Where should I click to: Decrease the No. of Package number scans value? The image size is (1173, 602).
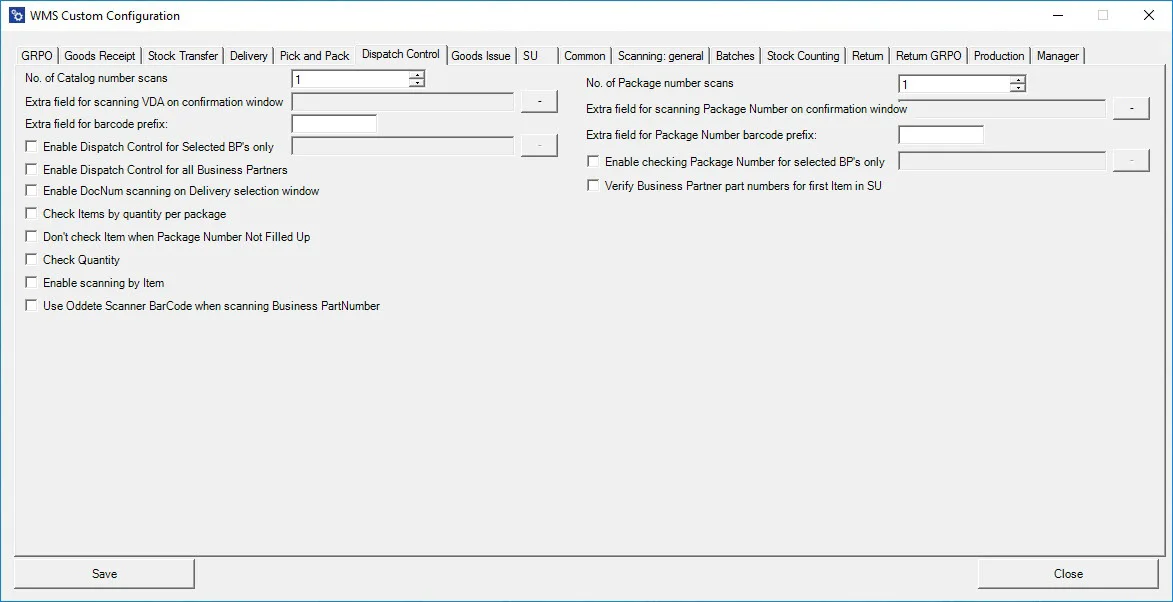(x=1018, y=89)
